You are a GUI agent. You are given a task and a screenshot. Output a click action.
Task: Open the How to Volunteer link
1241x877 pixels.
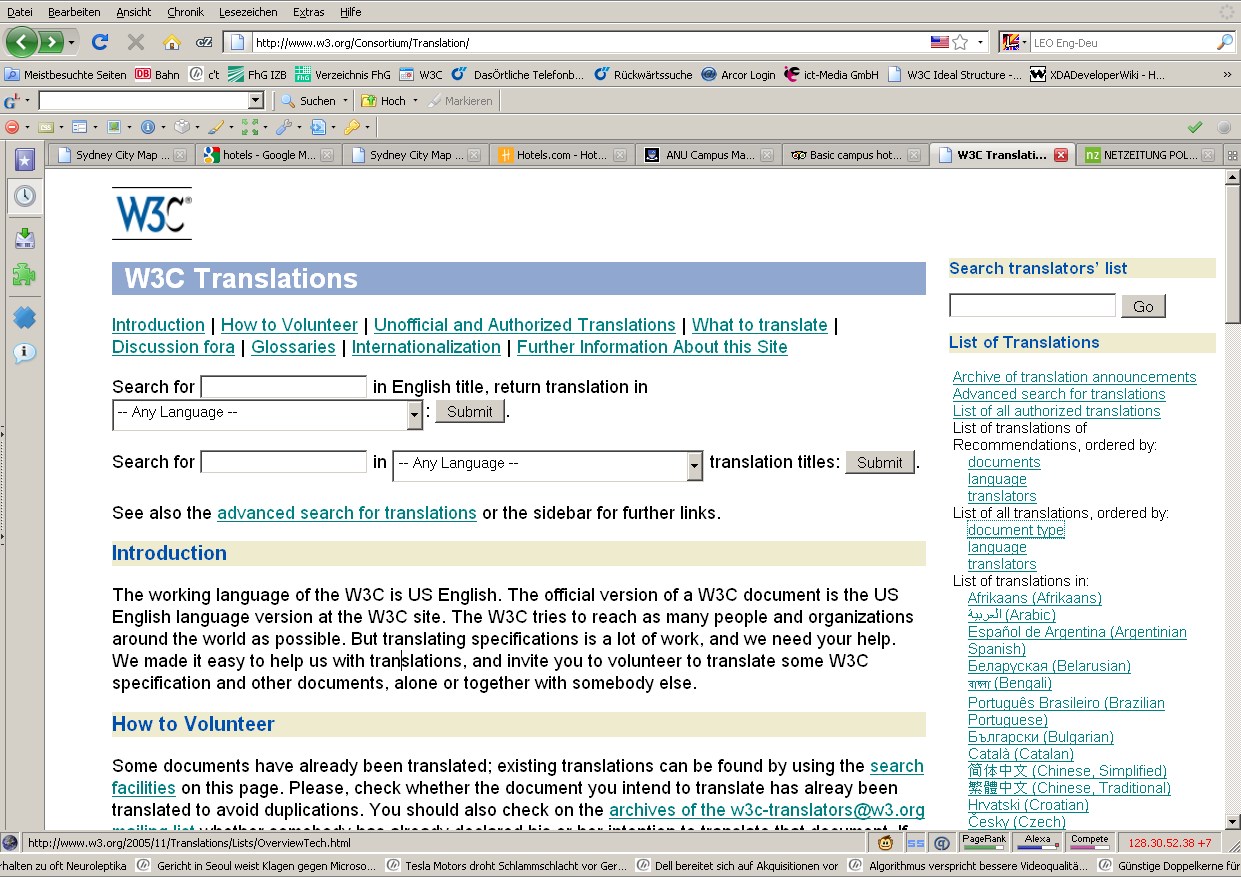(289, 325)
